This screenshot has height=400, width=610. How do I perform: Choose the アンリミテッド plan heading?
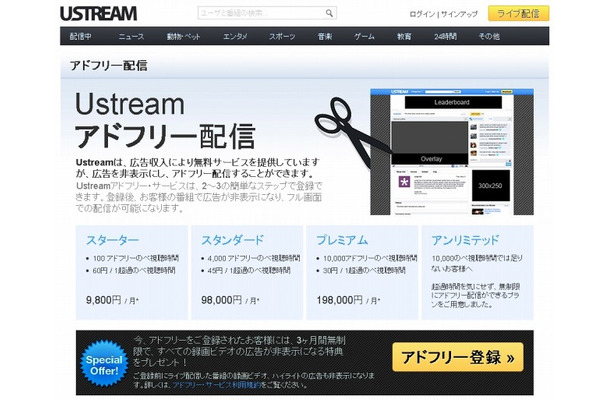[465, 240]
